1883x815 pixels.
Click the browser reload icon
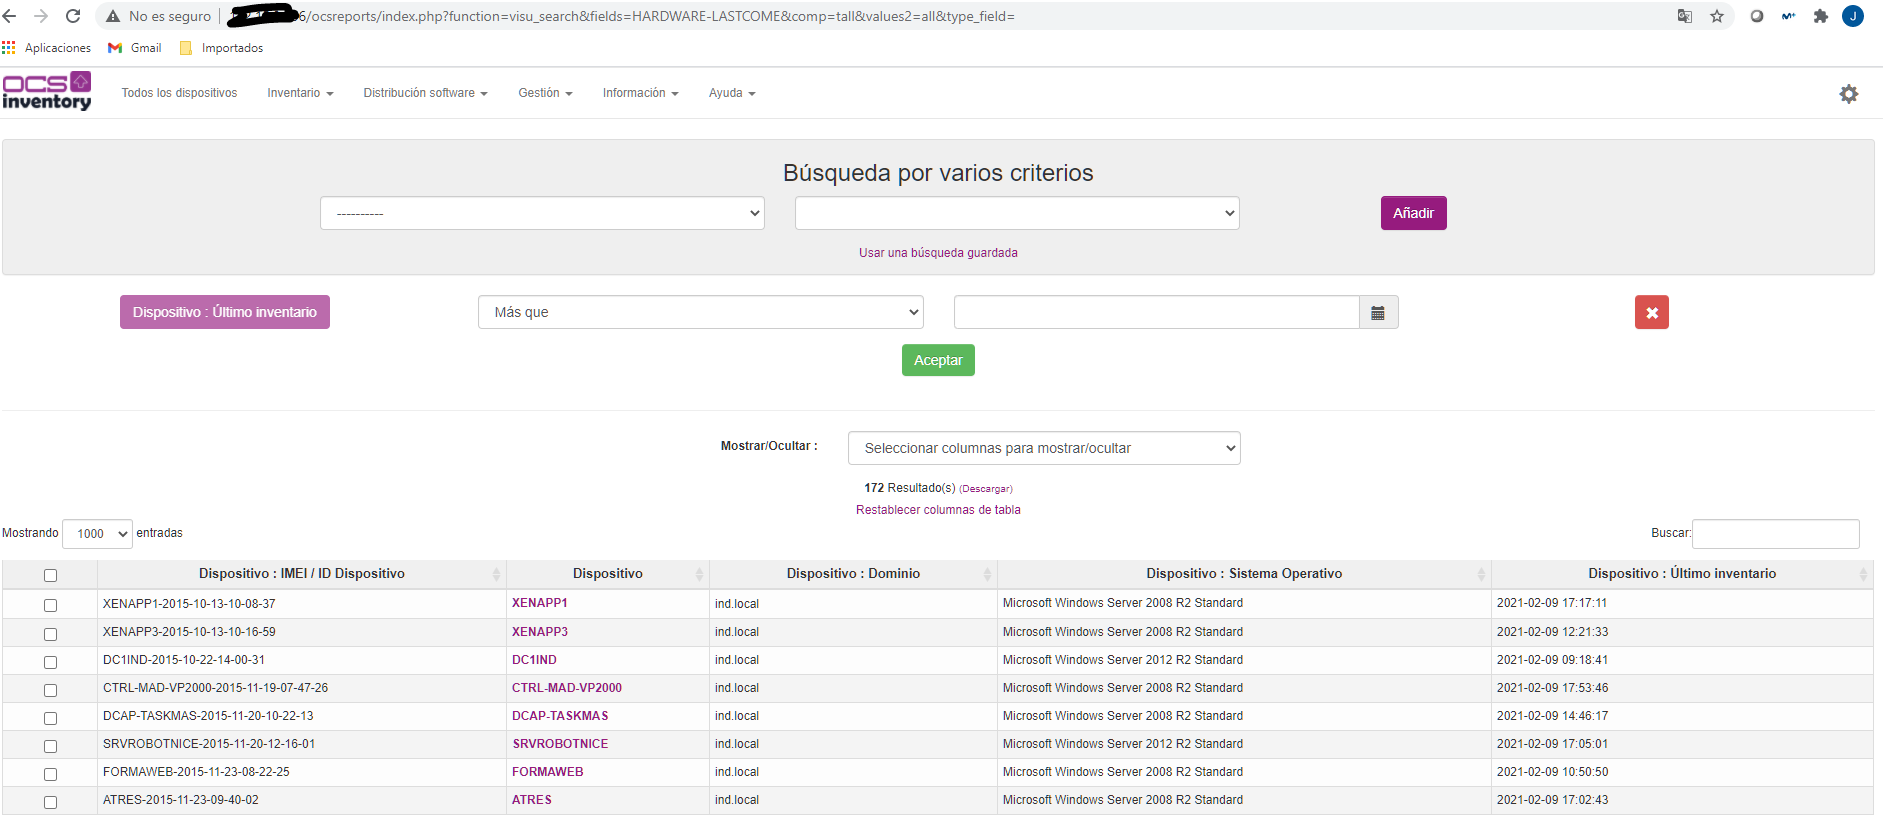73,16
